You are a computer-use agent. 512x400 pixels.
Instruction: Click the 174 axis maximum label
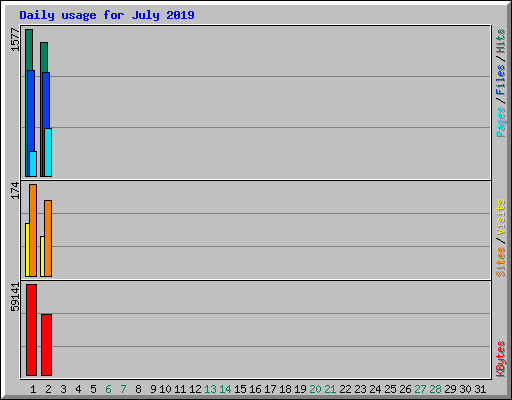[x=15, y=190]
